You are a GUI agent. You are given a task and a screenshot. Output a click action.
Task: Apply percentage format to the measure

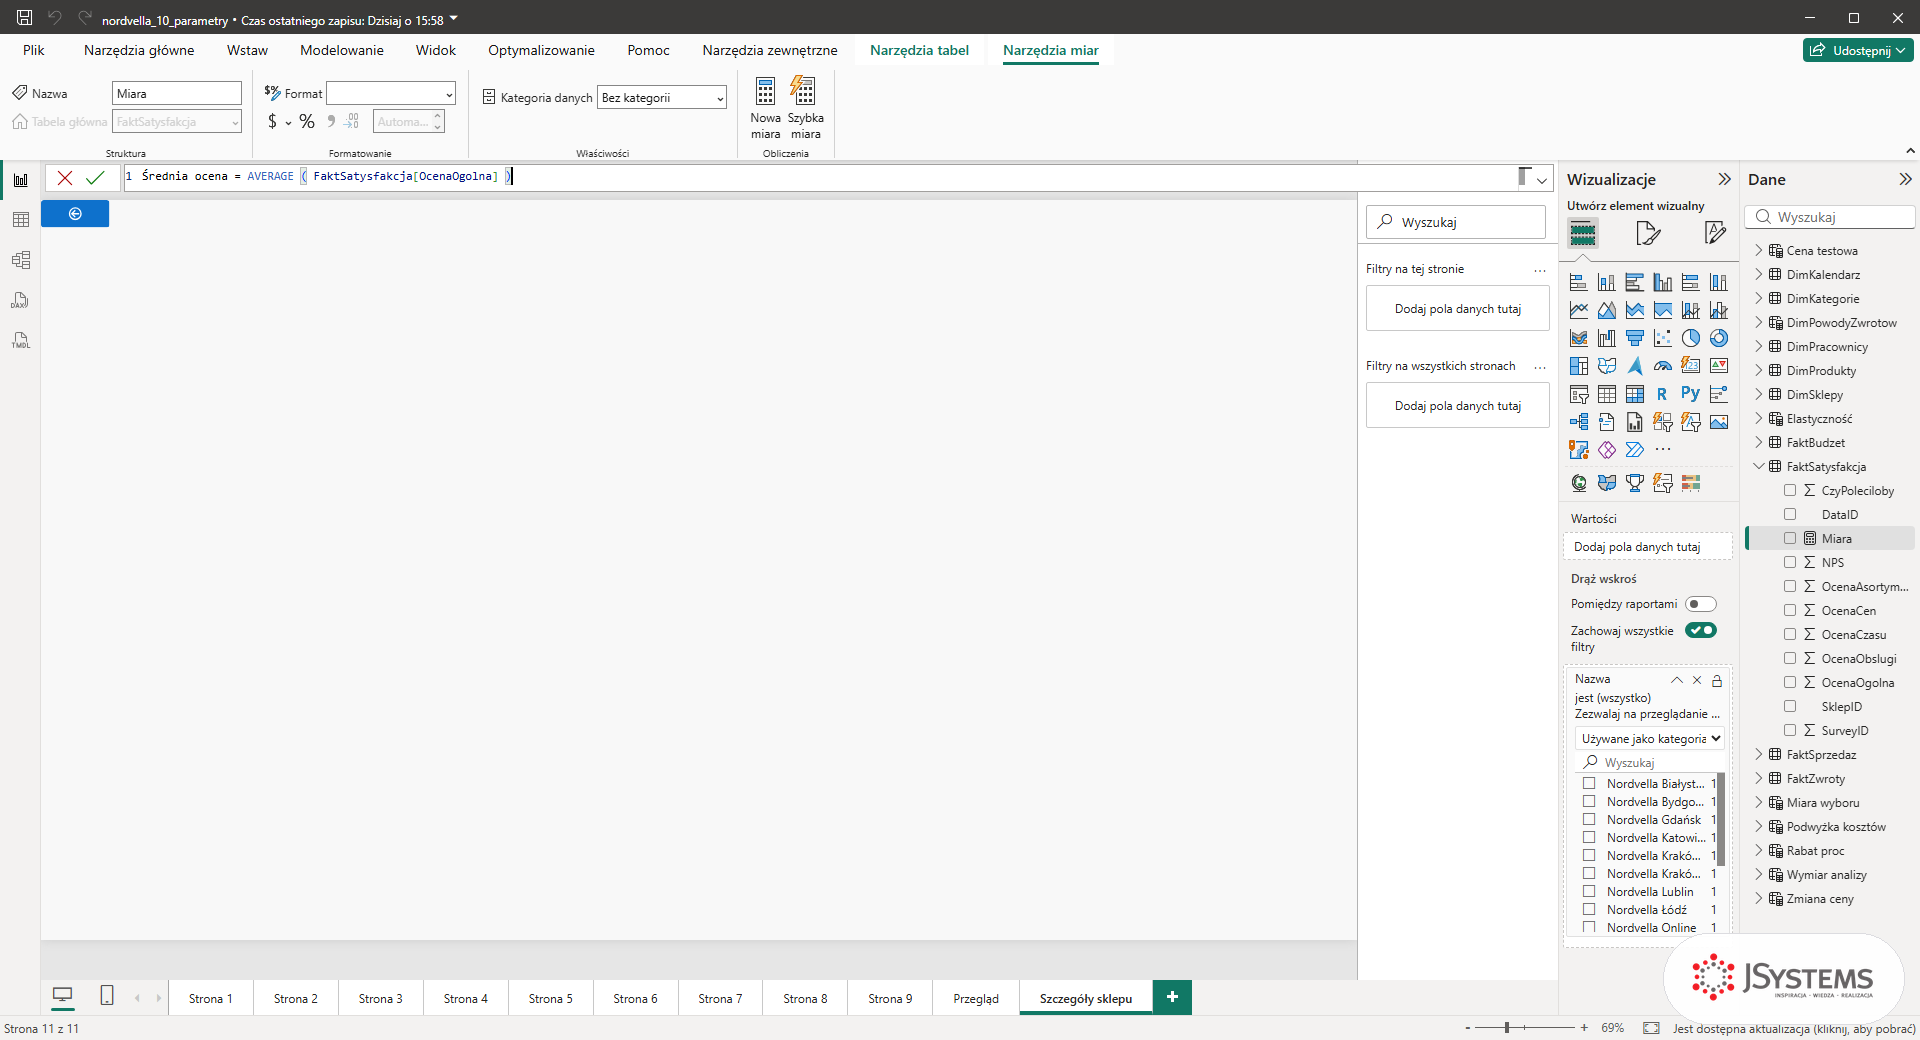(x=307, y=122)
